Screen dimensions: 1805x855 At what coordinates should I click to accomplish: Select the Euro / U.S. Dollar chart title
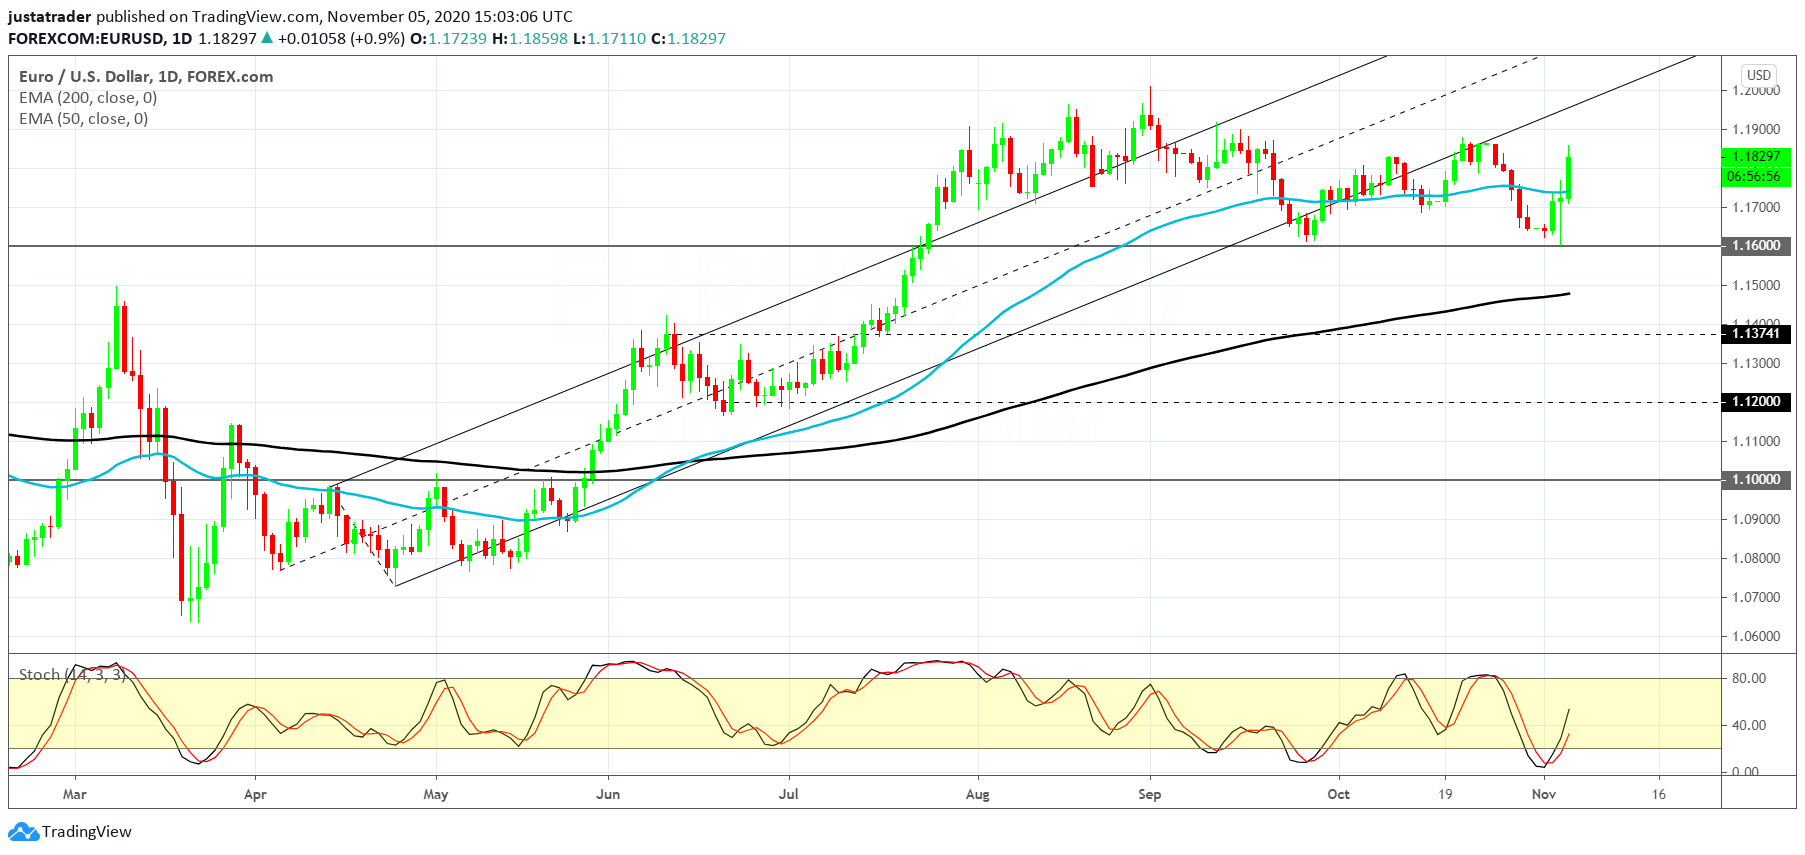(x=146, y=76)
